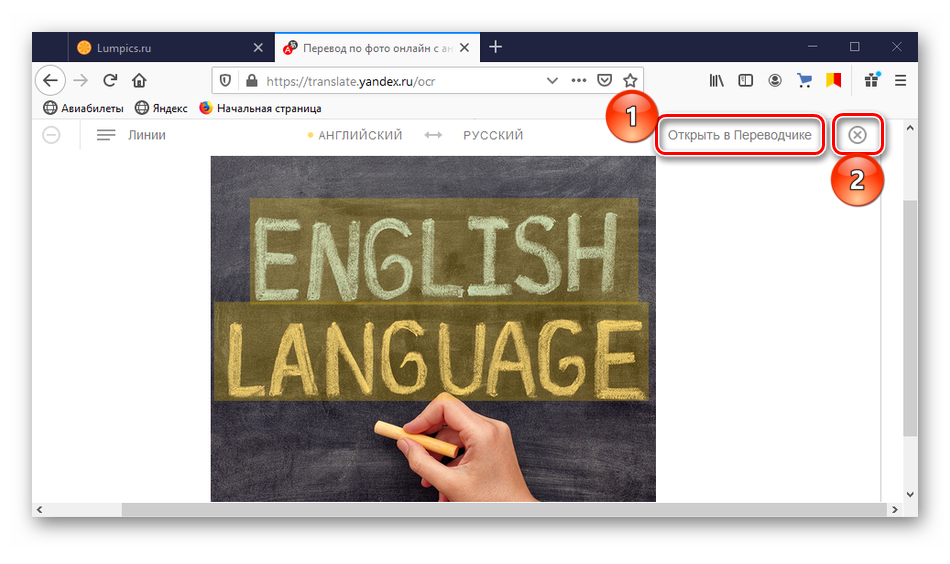The image size is (950, 564).
Task: Open a new browser tab
Action: point(496,47)
